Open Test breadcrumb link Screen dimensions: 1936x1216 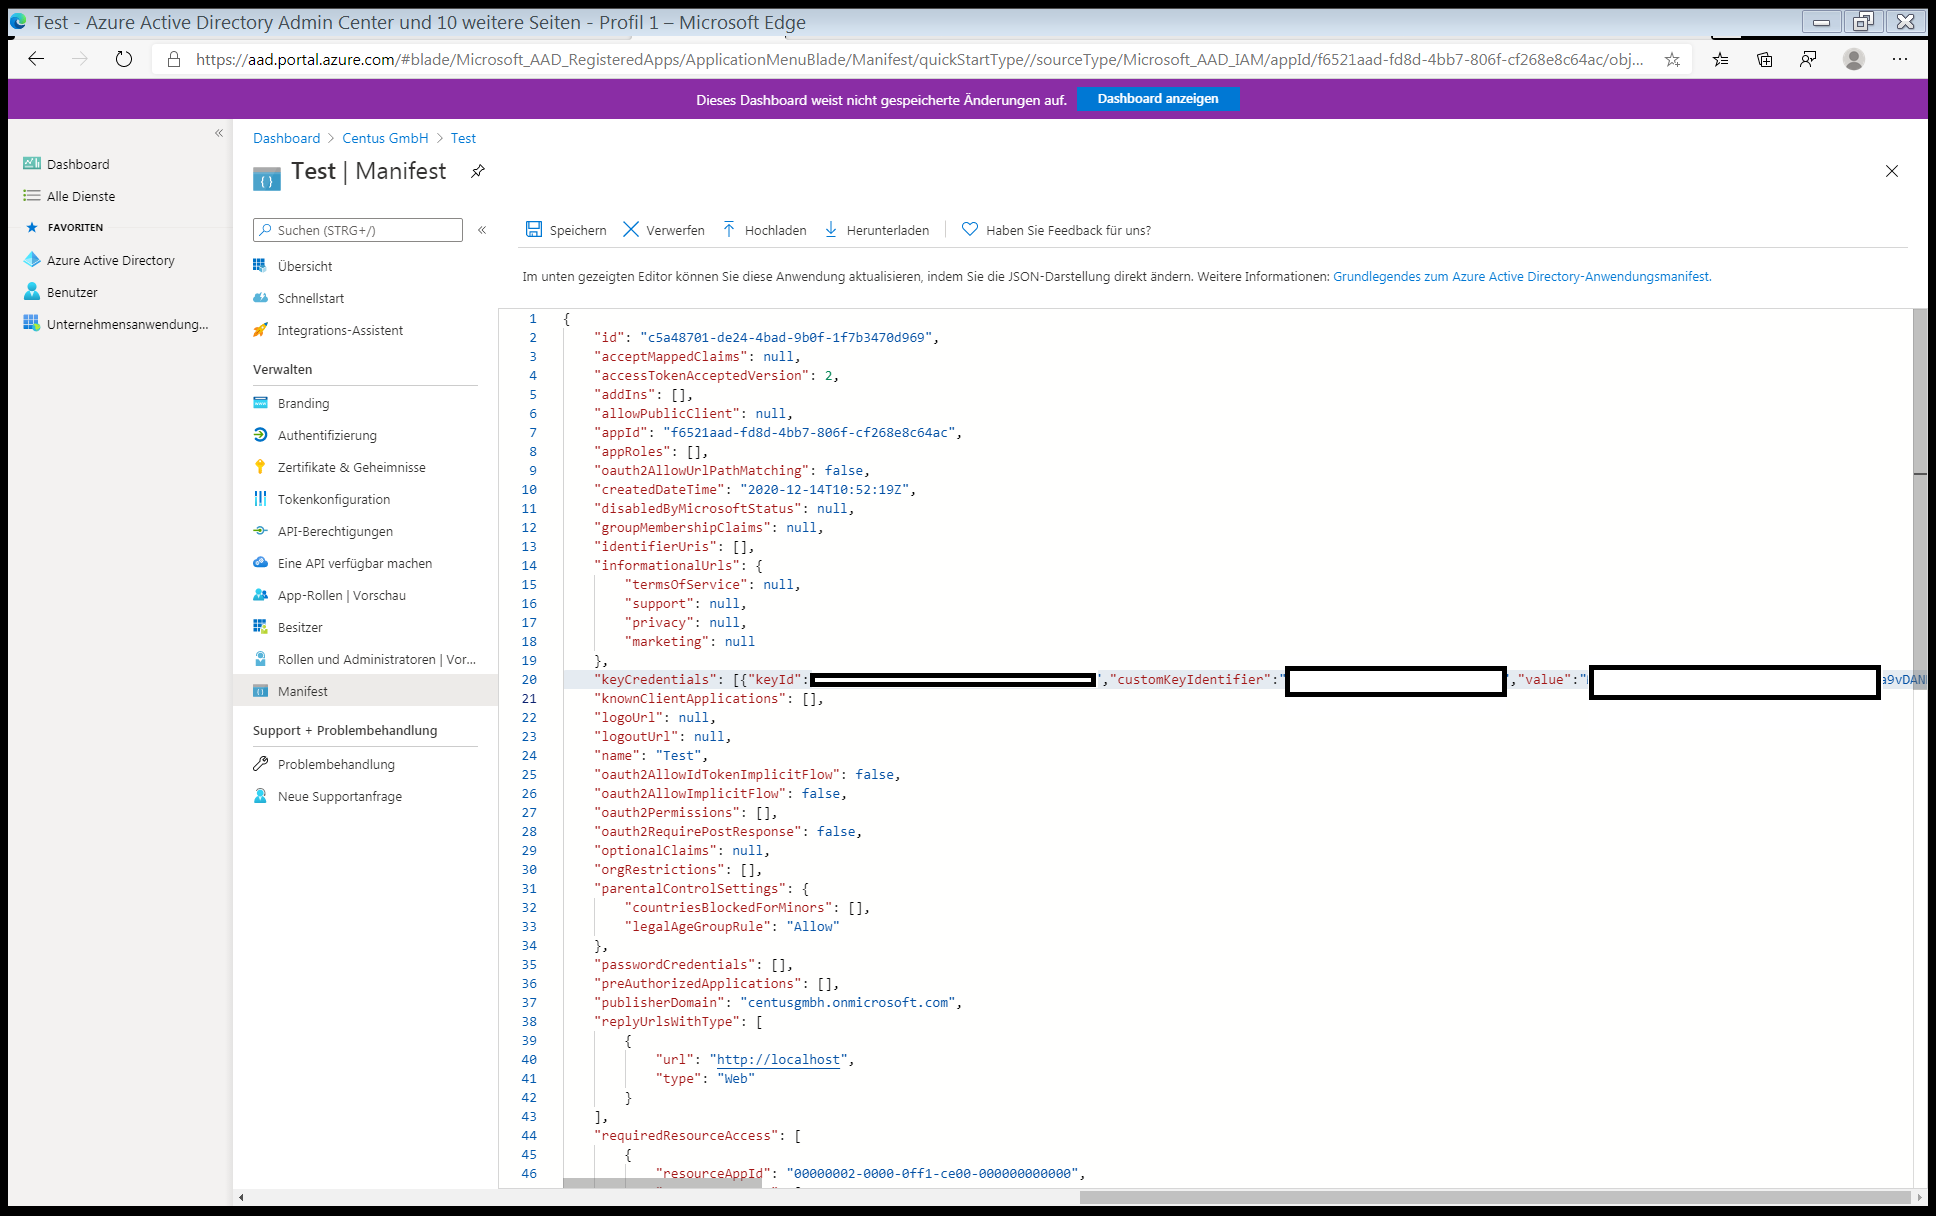(x=463, y=138)
